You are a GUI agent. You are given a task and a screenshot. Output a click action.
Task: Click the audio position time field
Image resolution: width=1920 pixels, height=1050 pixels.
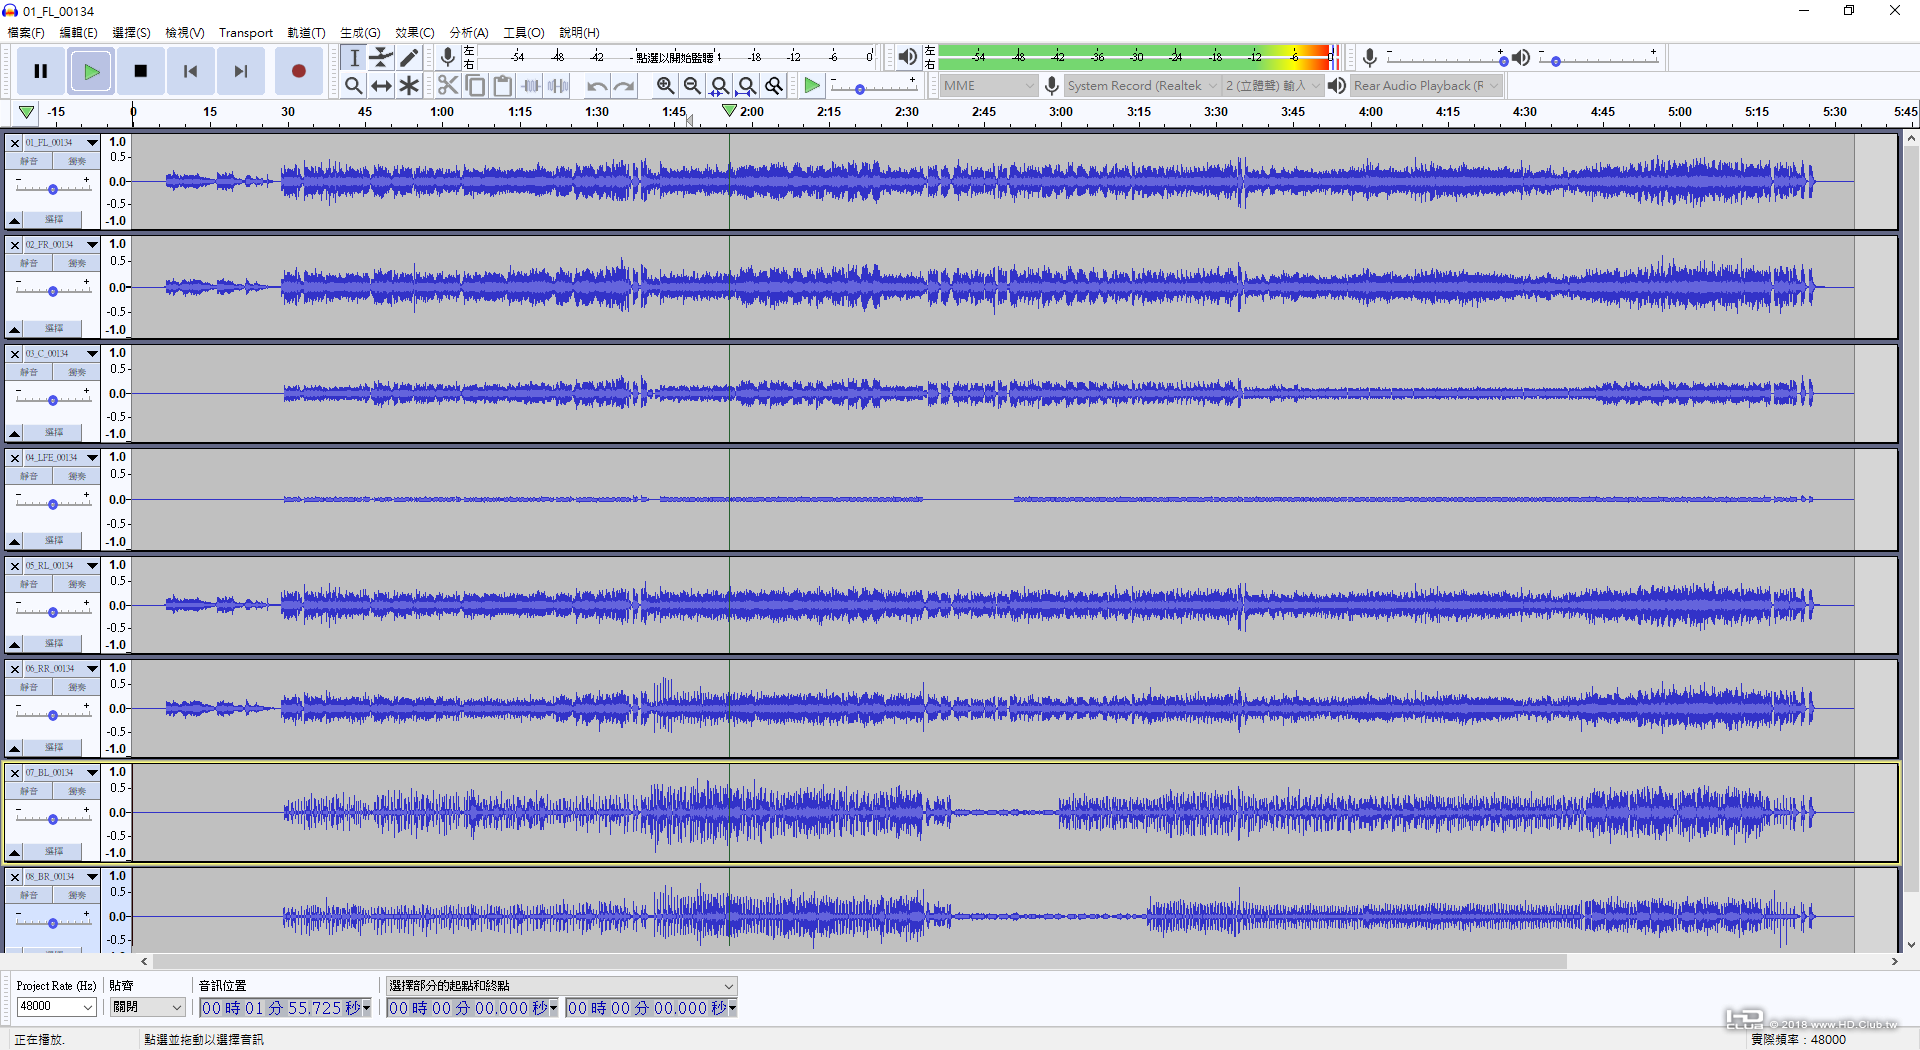(x=285, y=1008)
